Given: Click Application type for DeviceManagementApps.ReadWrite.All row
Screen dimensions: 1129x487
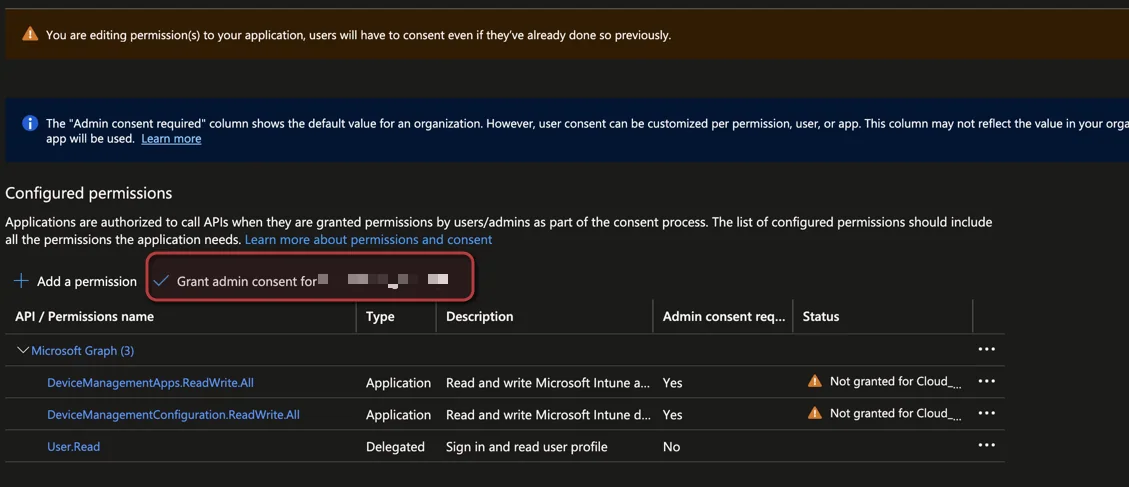Looking at the screenshot, I should 398,383.
